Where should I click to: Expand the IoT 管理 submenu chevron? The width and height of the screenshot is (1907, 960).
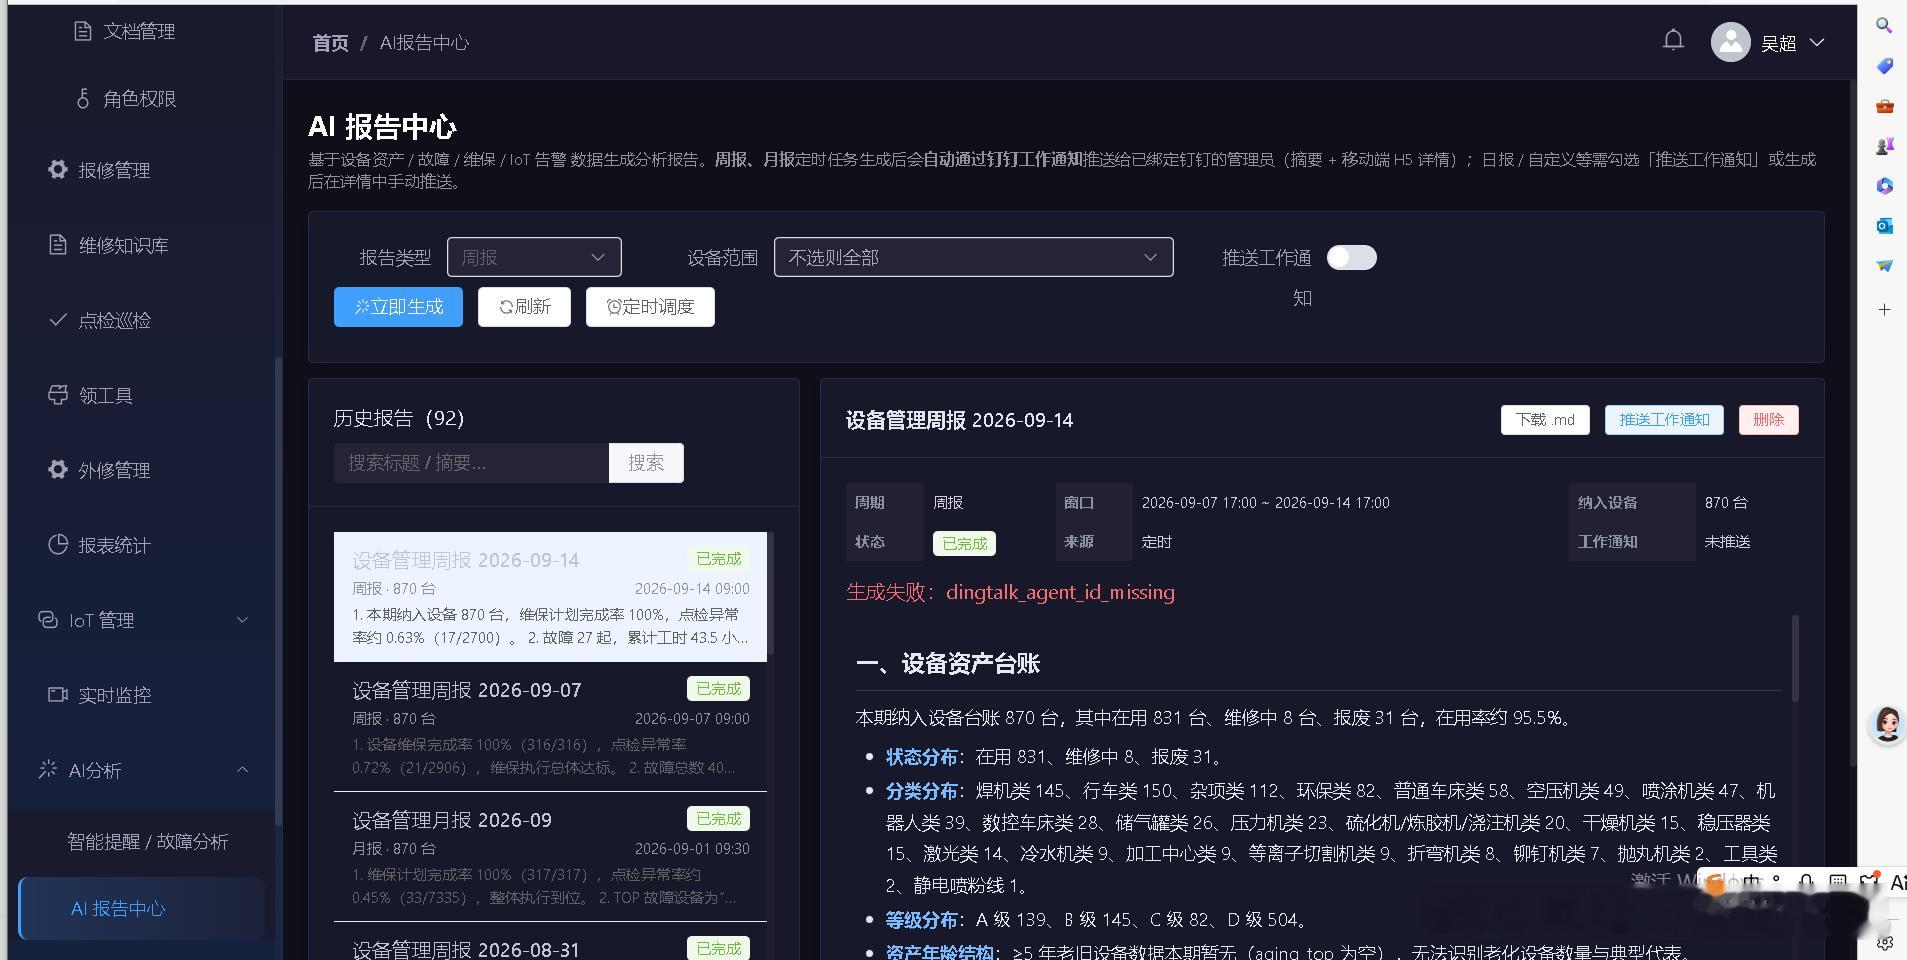[242, 620]
